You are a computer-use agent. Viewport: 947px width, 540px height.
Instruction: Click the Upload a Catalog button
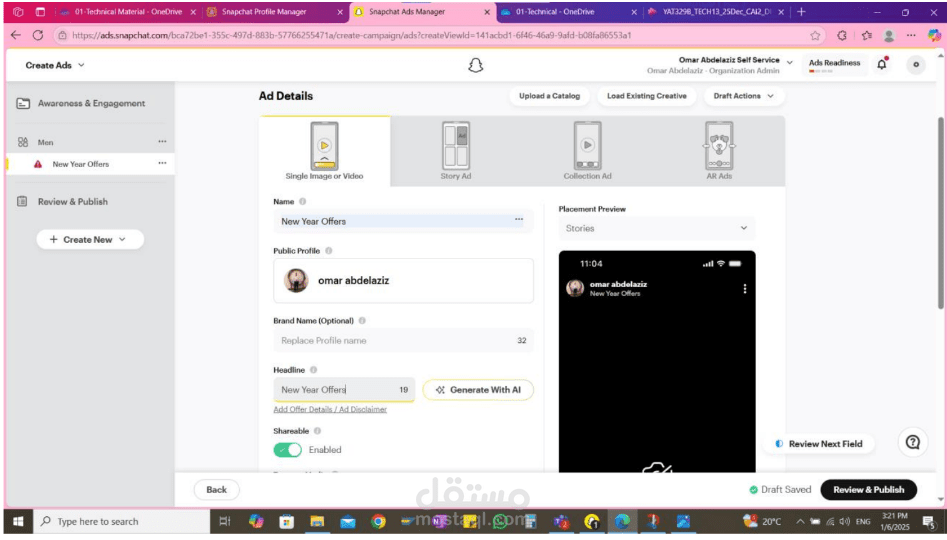[x=549, y=95]
